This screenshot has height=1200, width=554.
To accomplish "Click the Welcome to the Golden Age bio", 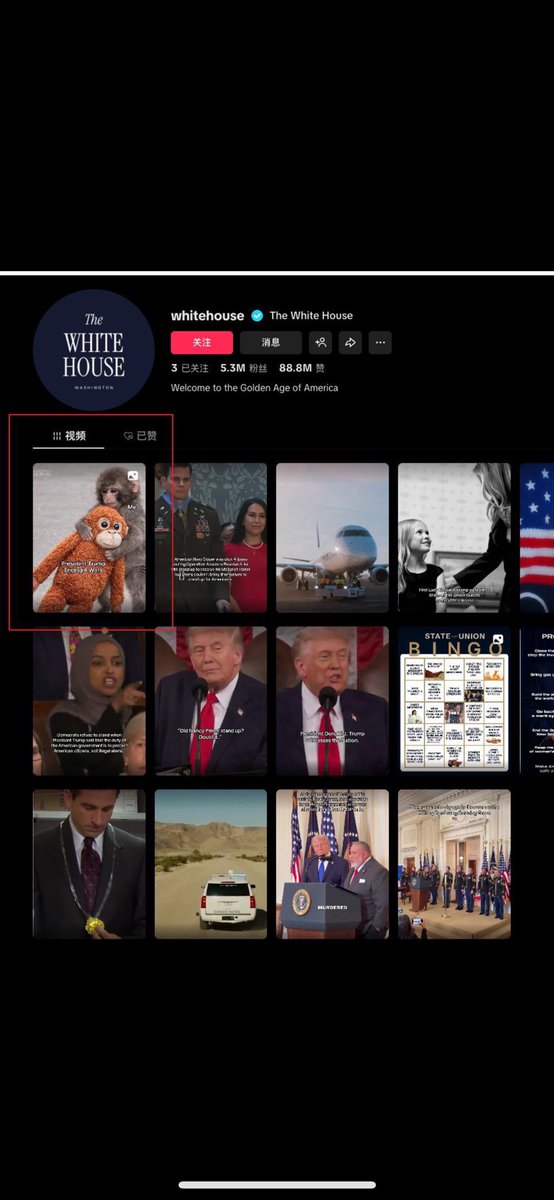I will tap(254, 387).
